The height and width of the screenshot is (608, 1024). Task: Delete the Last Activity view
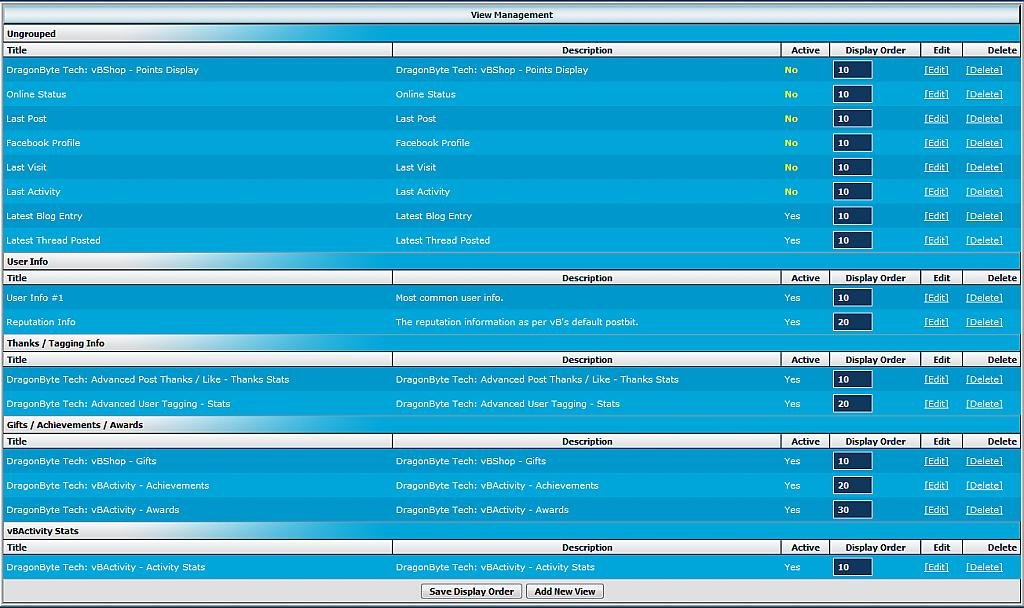point(984,192)
